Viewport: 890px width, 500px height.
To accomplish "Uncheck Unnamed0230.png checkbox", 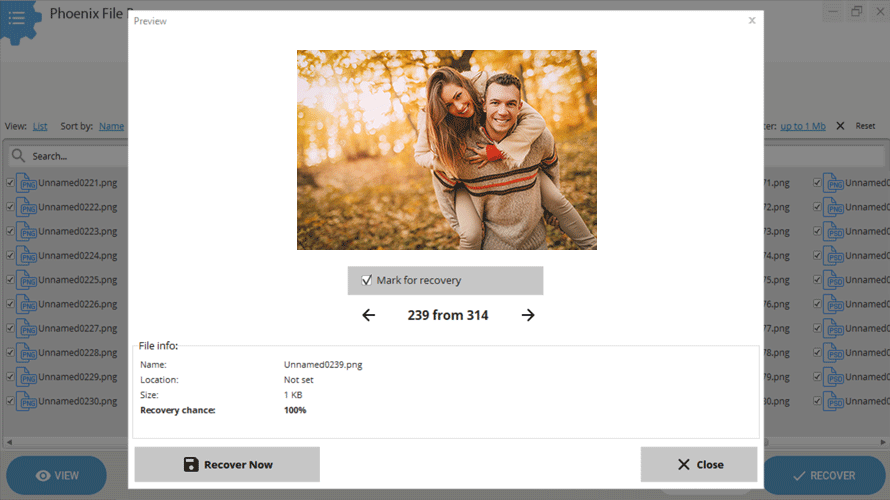I will point(10,401).
